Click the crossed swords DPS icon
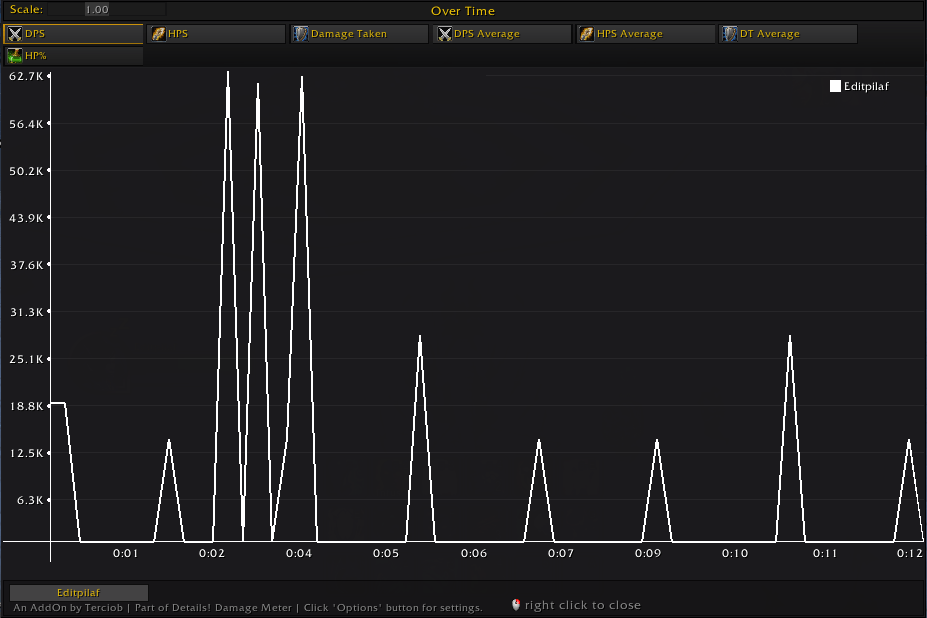The width and height of the screenshot is (927, 618). click(x=15, y=34)
